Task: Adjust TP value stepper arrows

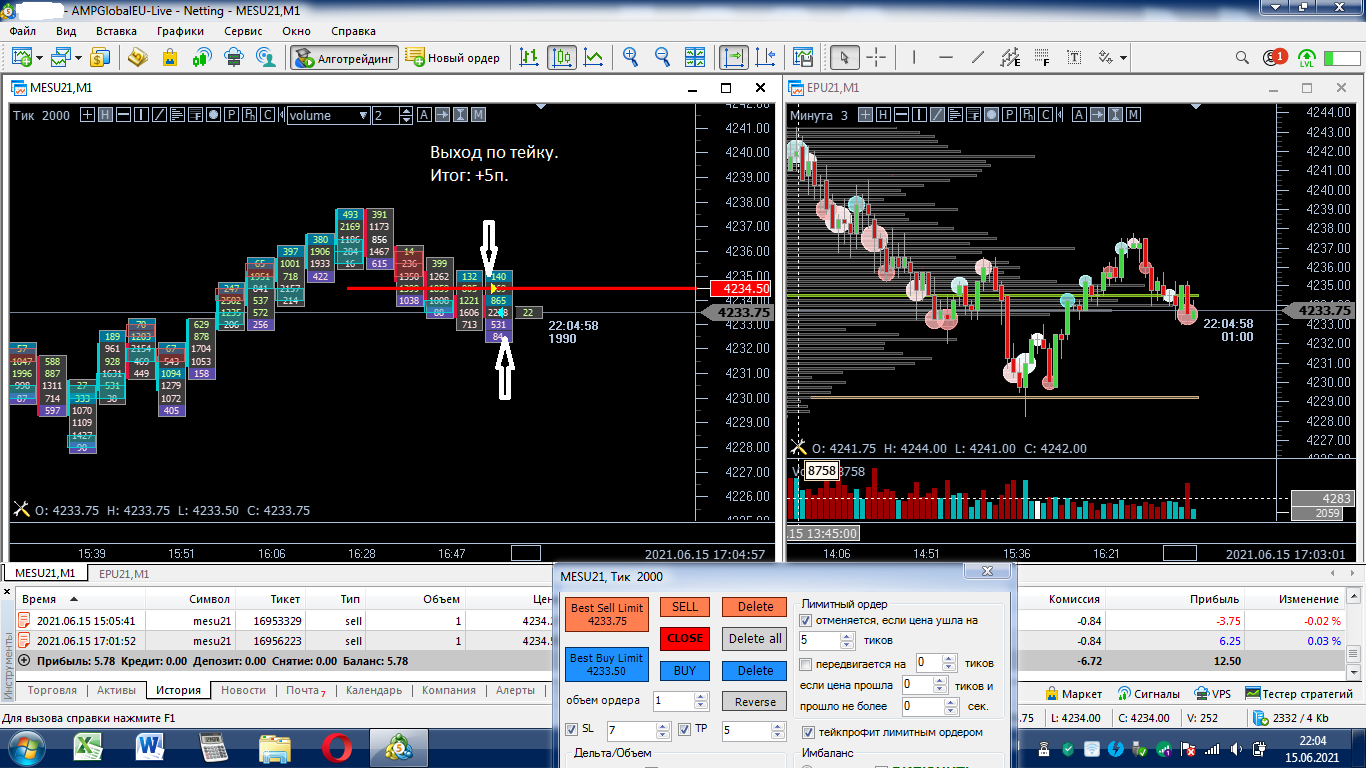Action: tap(777, 731)
